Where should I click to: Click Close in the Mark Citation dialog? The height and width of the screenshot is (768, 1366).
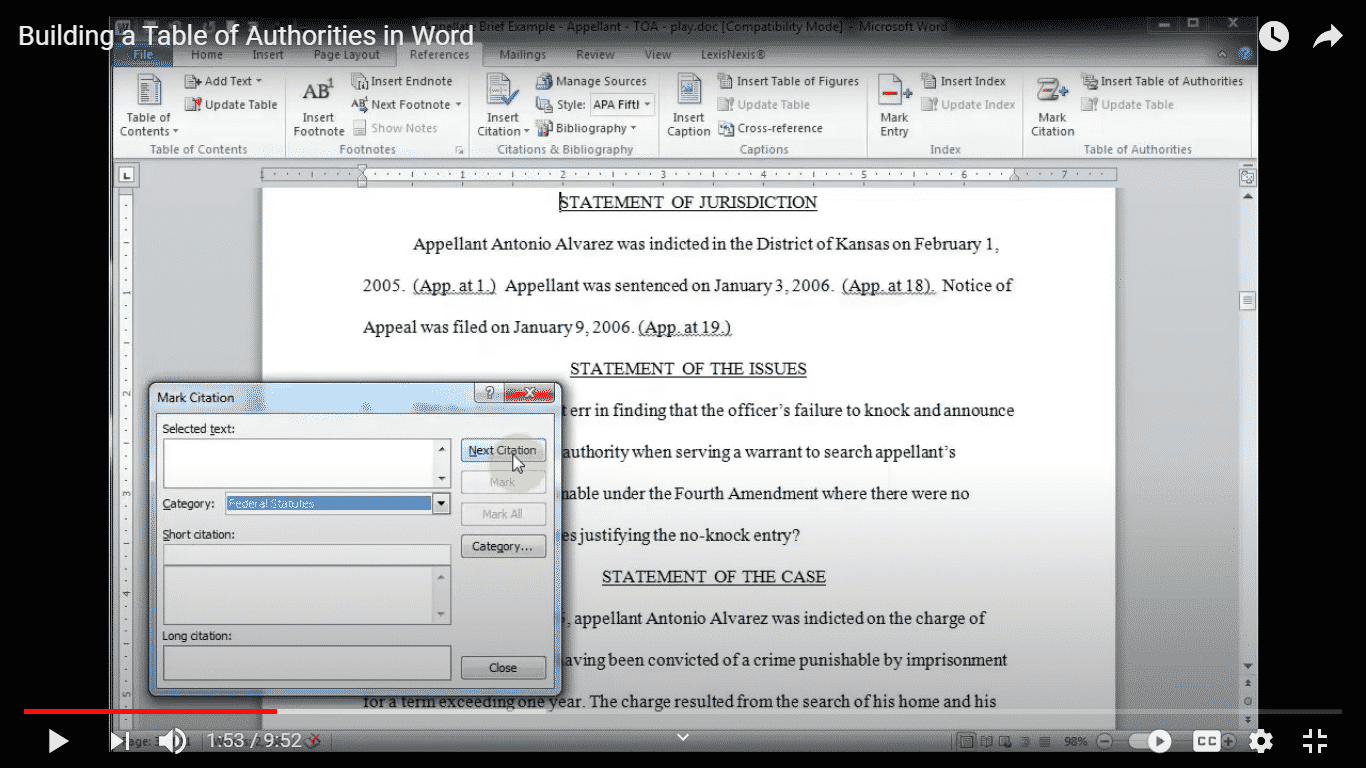pyautogui.click(x=503, y=668)
